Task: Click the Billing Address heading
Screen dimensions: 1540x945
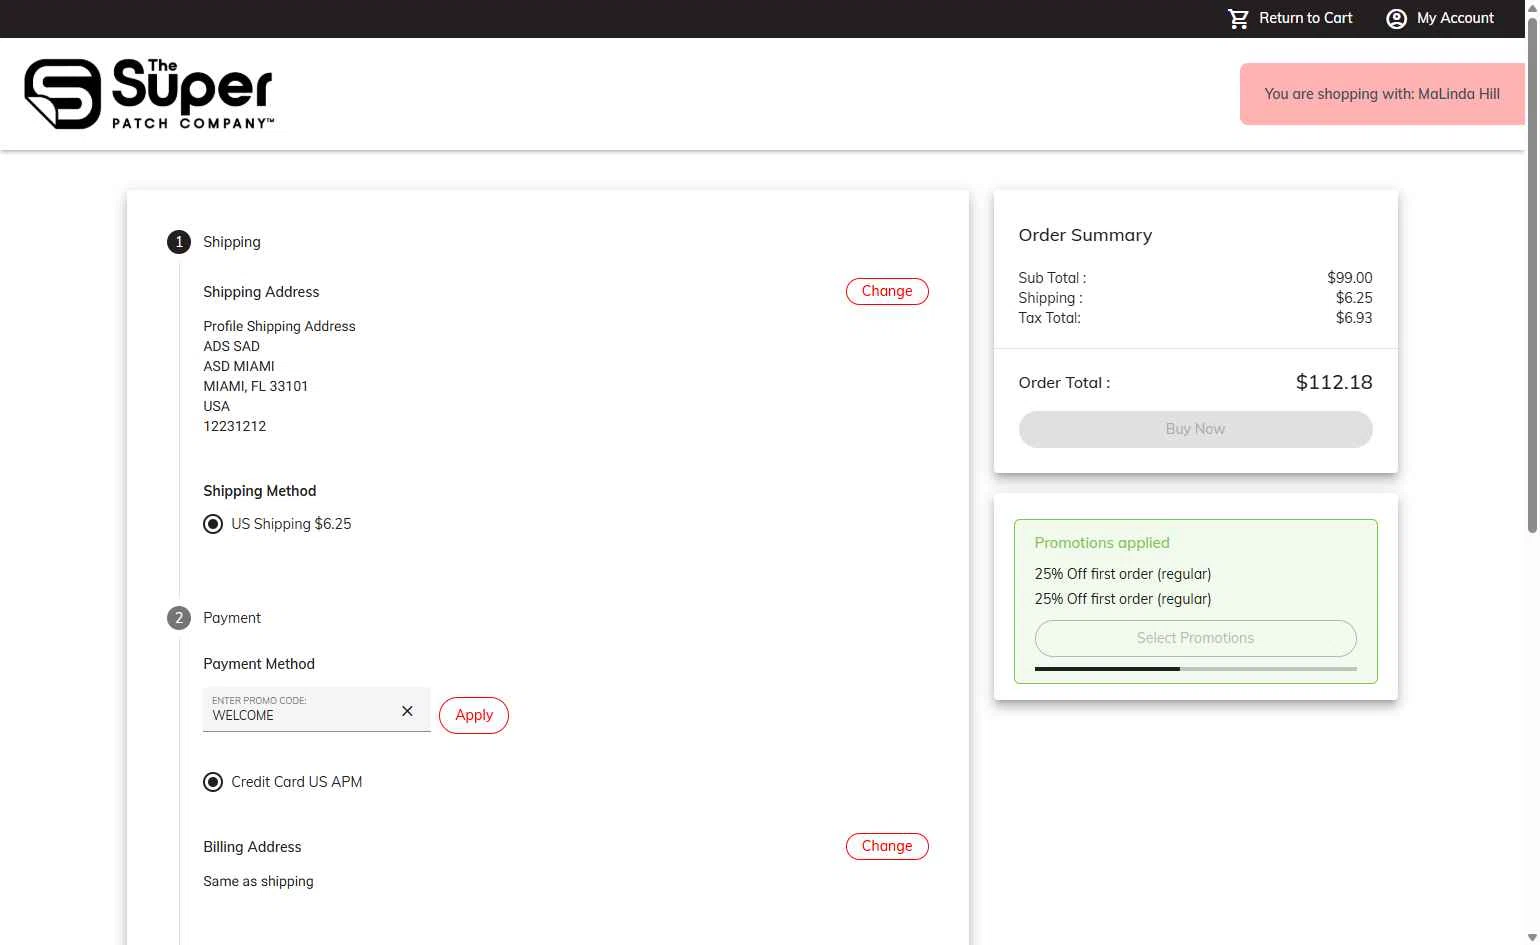Action: [x=252, y=847]
